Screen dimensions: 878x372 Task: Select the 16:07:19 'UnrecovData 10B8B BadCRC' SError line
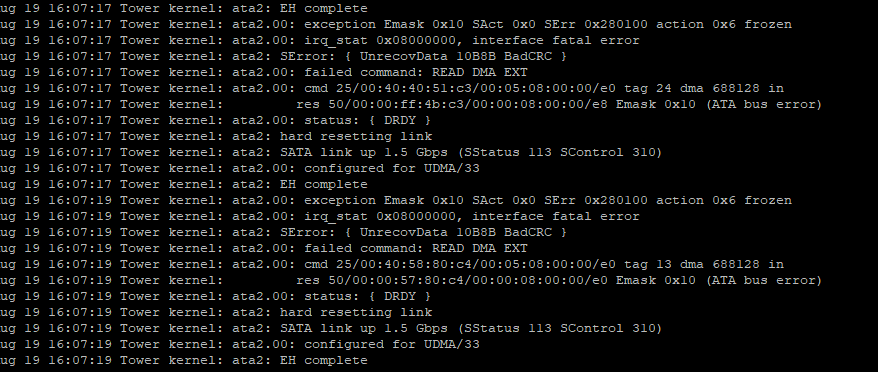tap(283, 232)
